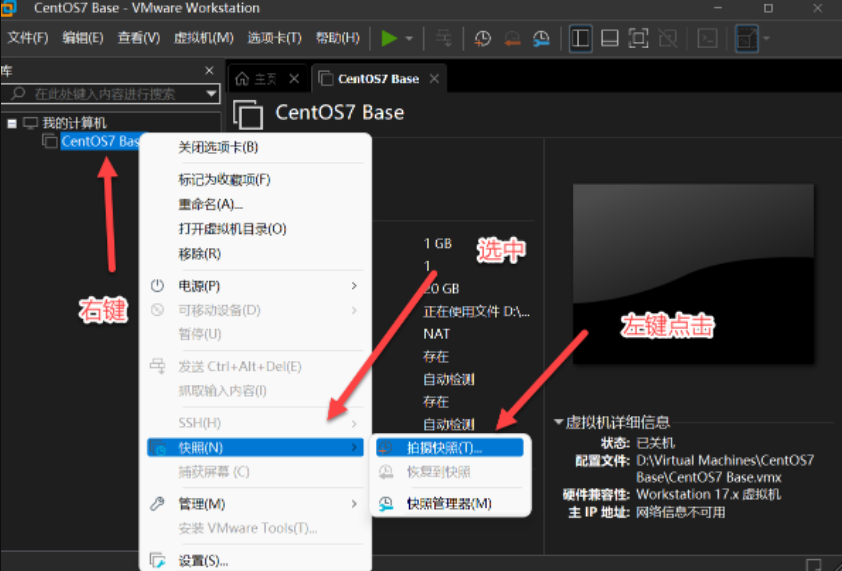Screen dimensions: 842x571
Task: Click the revert to snapshot toolbar icon
Action: (x=512, y=38)
